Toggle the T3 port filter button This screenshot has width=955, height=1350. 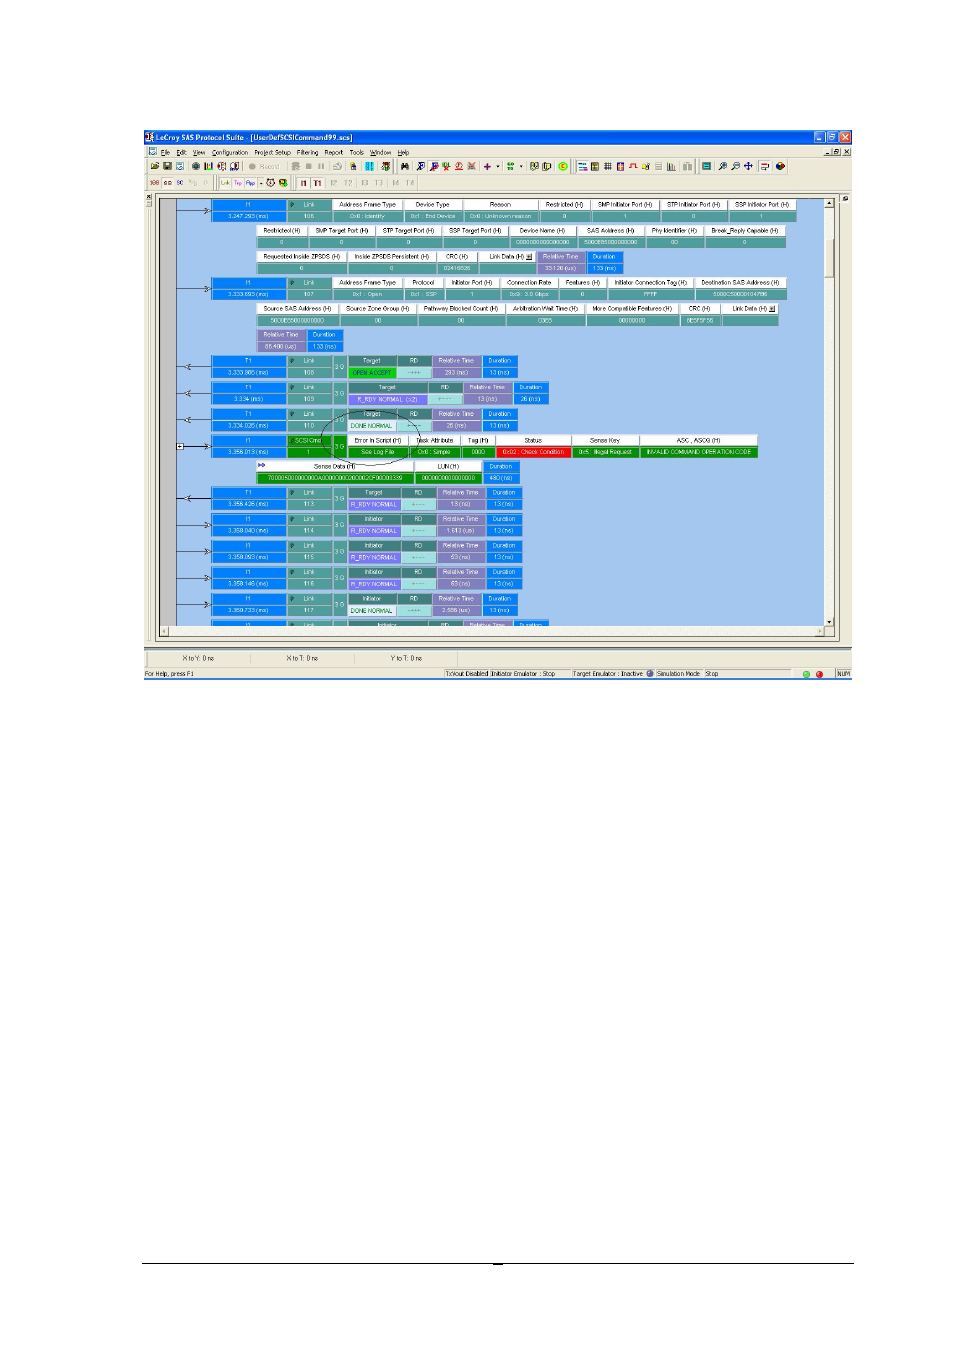378,183
